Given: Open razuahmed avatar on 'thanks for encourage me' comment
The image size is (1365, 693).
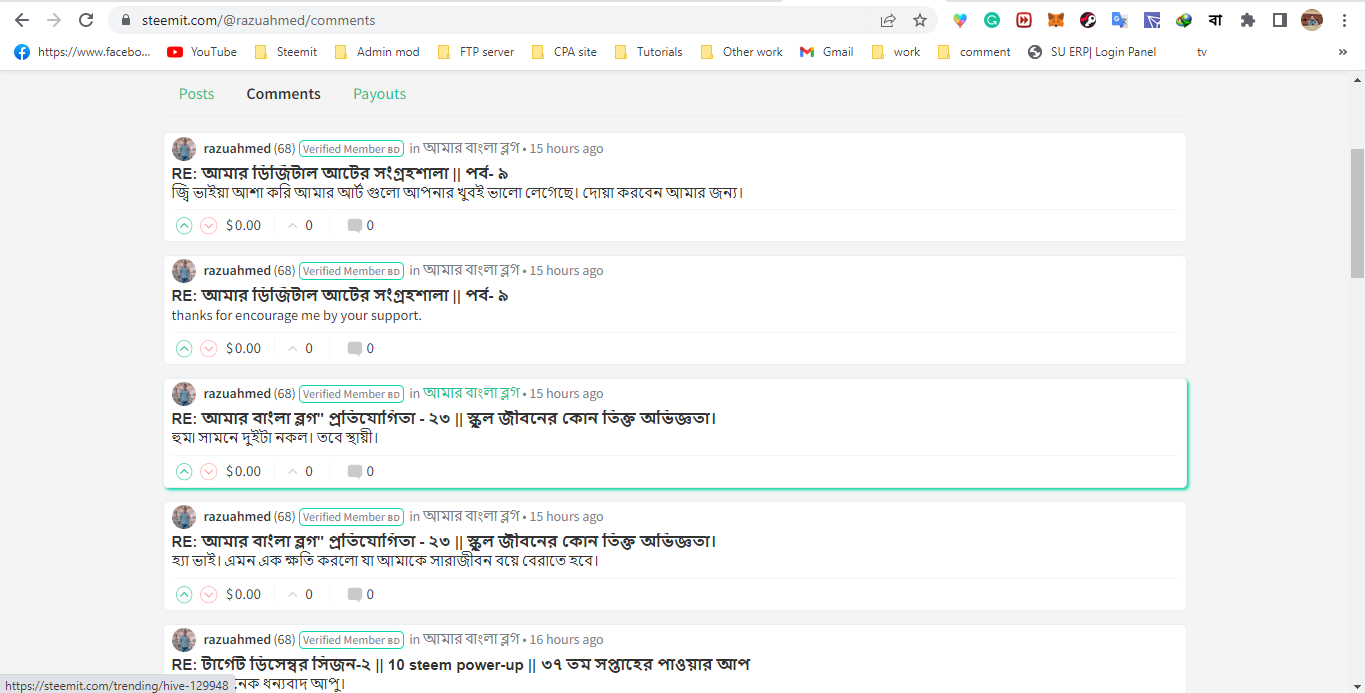Looking at the screenshot, I should coord(184,271).
